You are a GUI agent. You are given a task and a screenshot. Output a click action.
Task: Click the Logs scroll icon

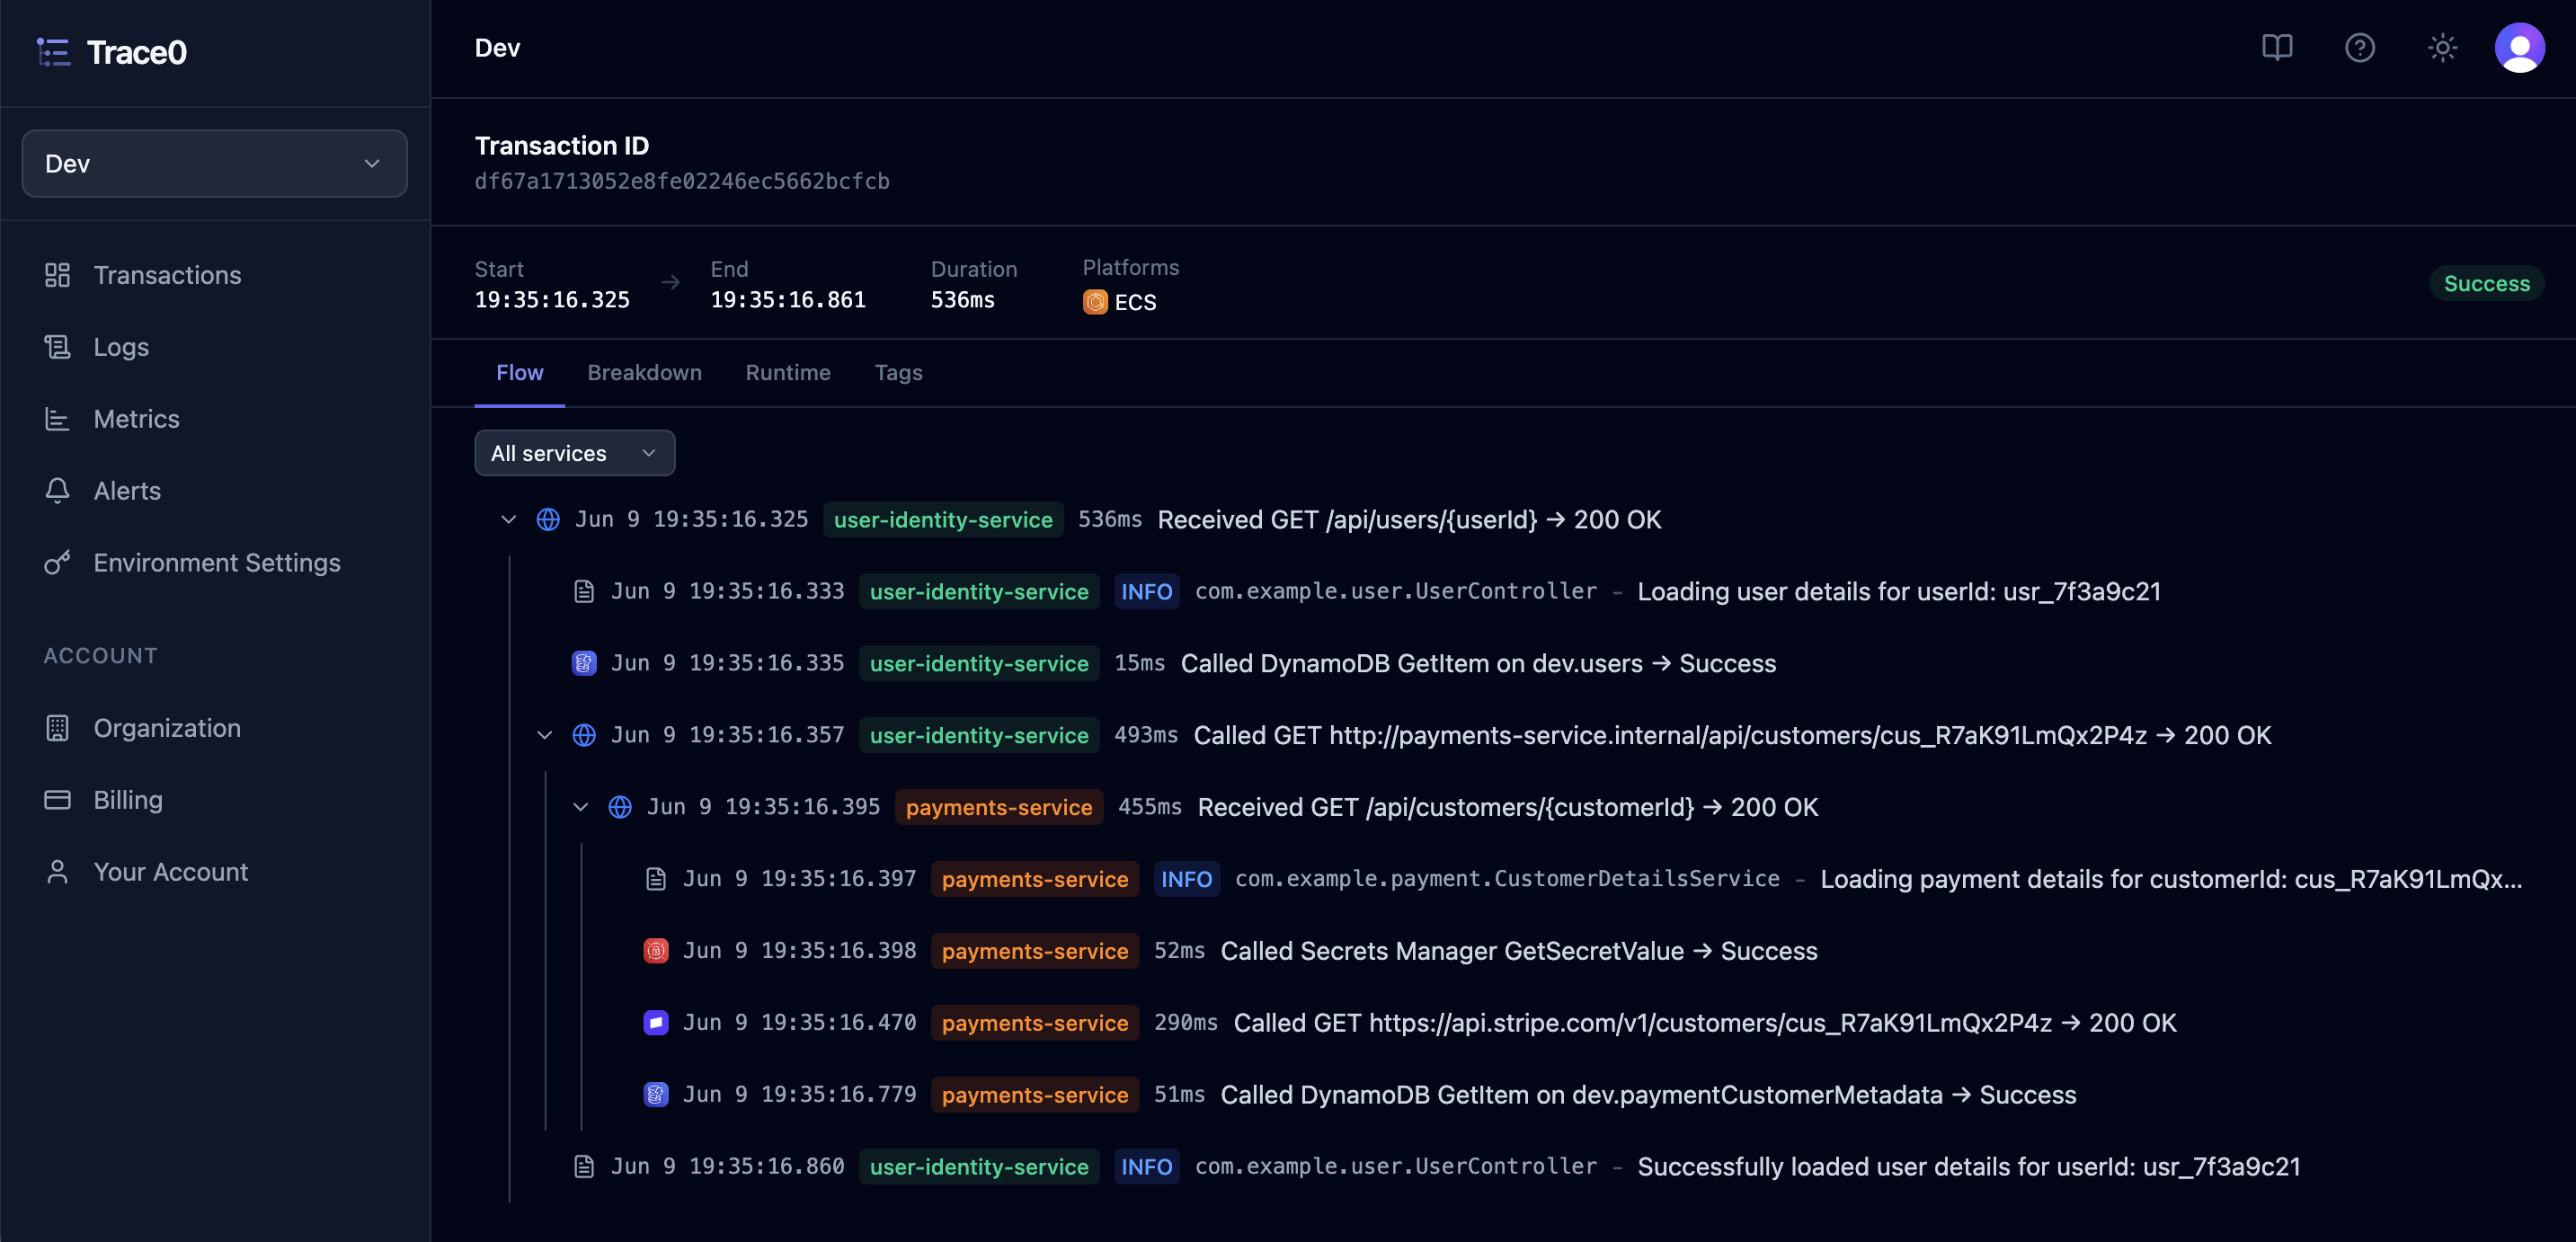(57, 347)
